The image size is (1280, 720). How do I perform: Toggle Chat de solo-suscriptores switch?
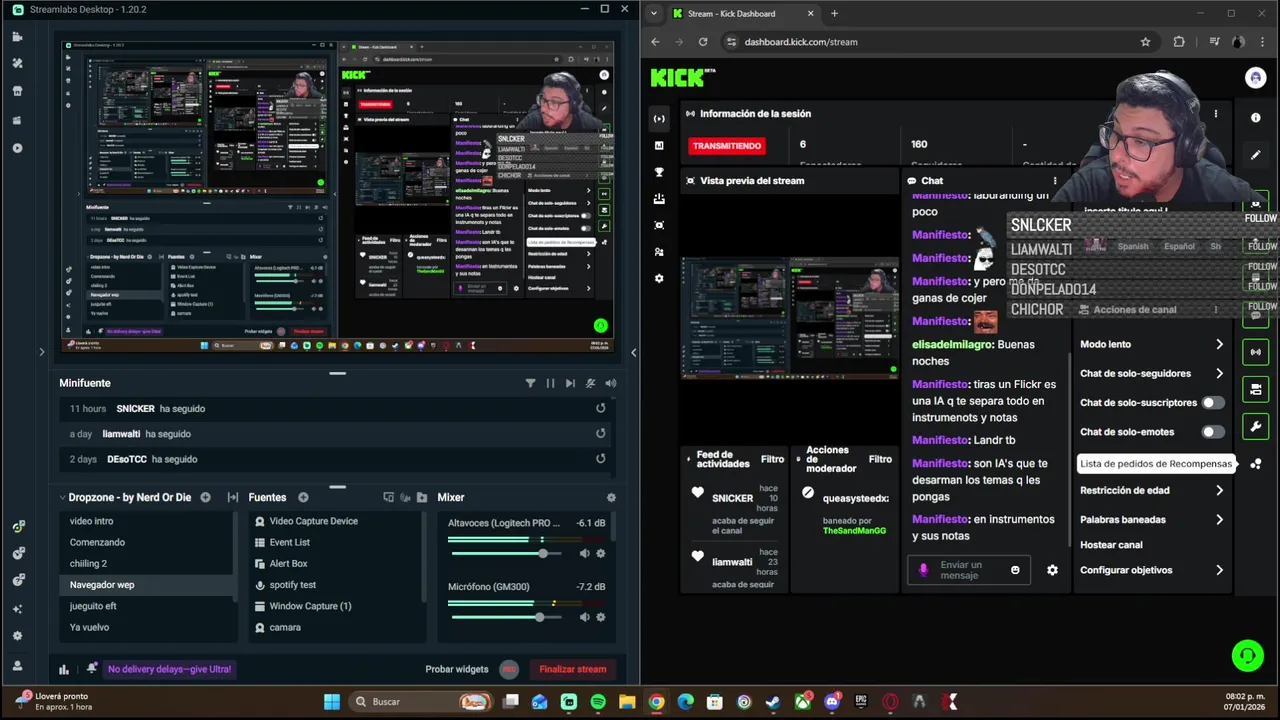1213,403
